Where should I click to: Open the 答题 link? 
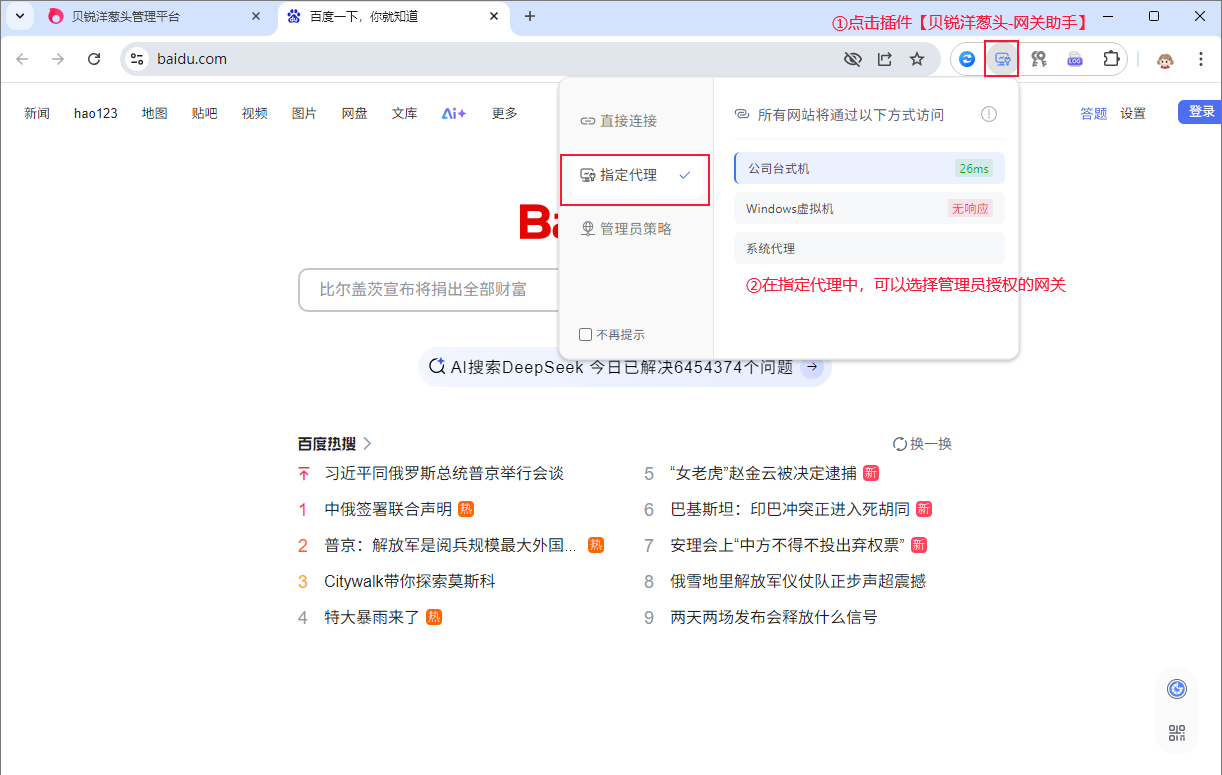pos(1094,114)
